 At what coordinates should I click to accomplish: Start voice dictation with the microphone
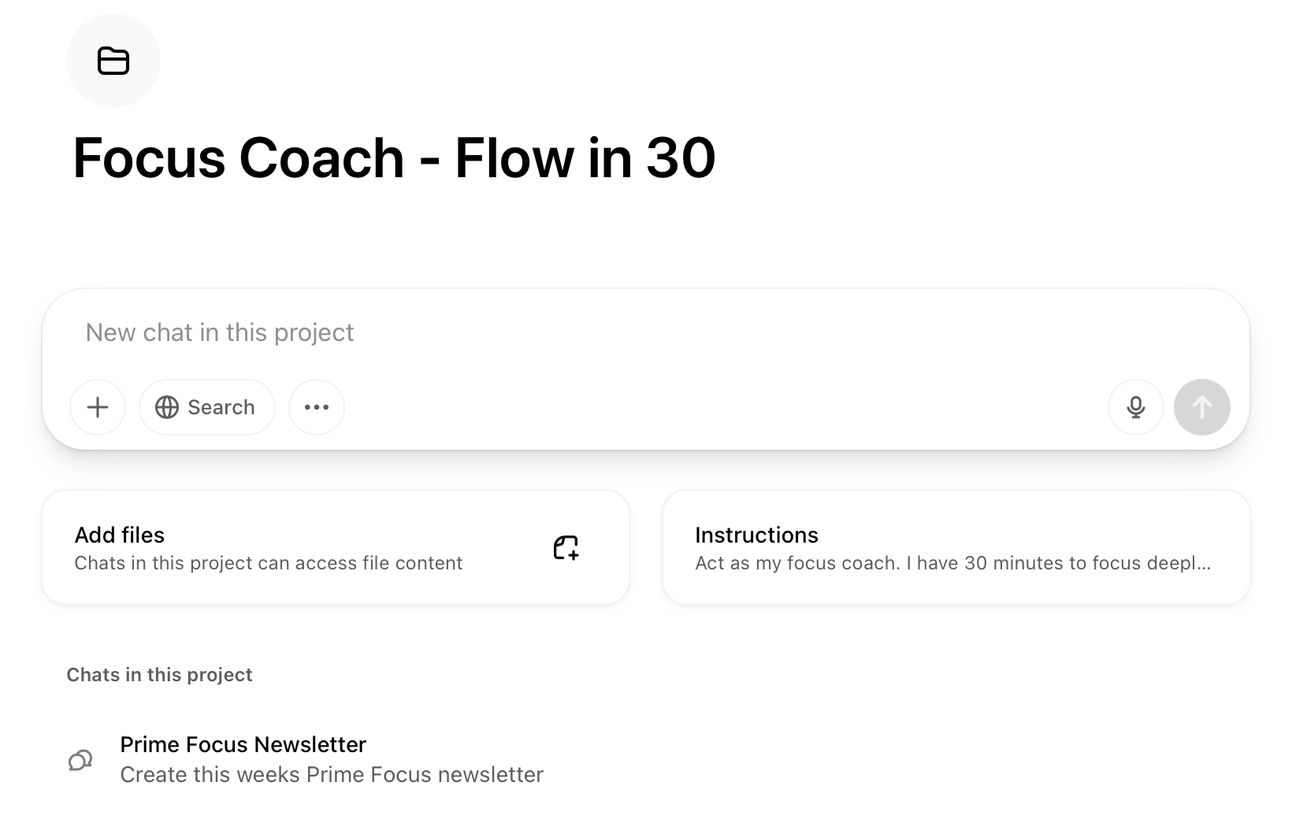(x=1135, y=407)
